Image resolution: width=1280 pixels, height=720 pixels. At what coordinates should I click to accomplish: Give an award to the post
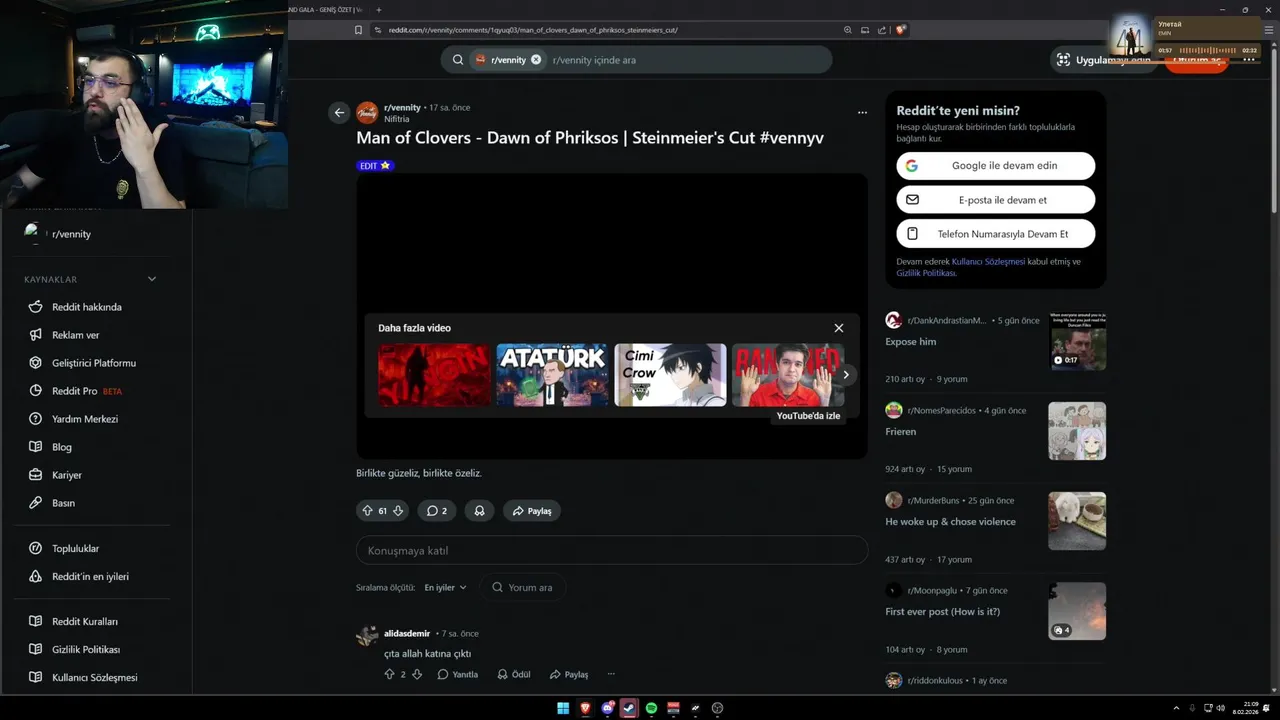click(479, 511)
